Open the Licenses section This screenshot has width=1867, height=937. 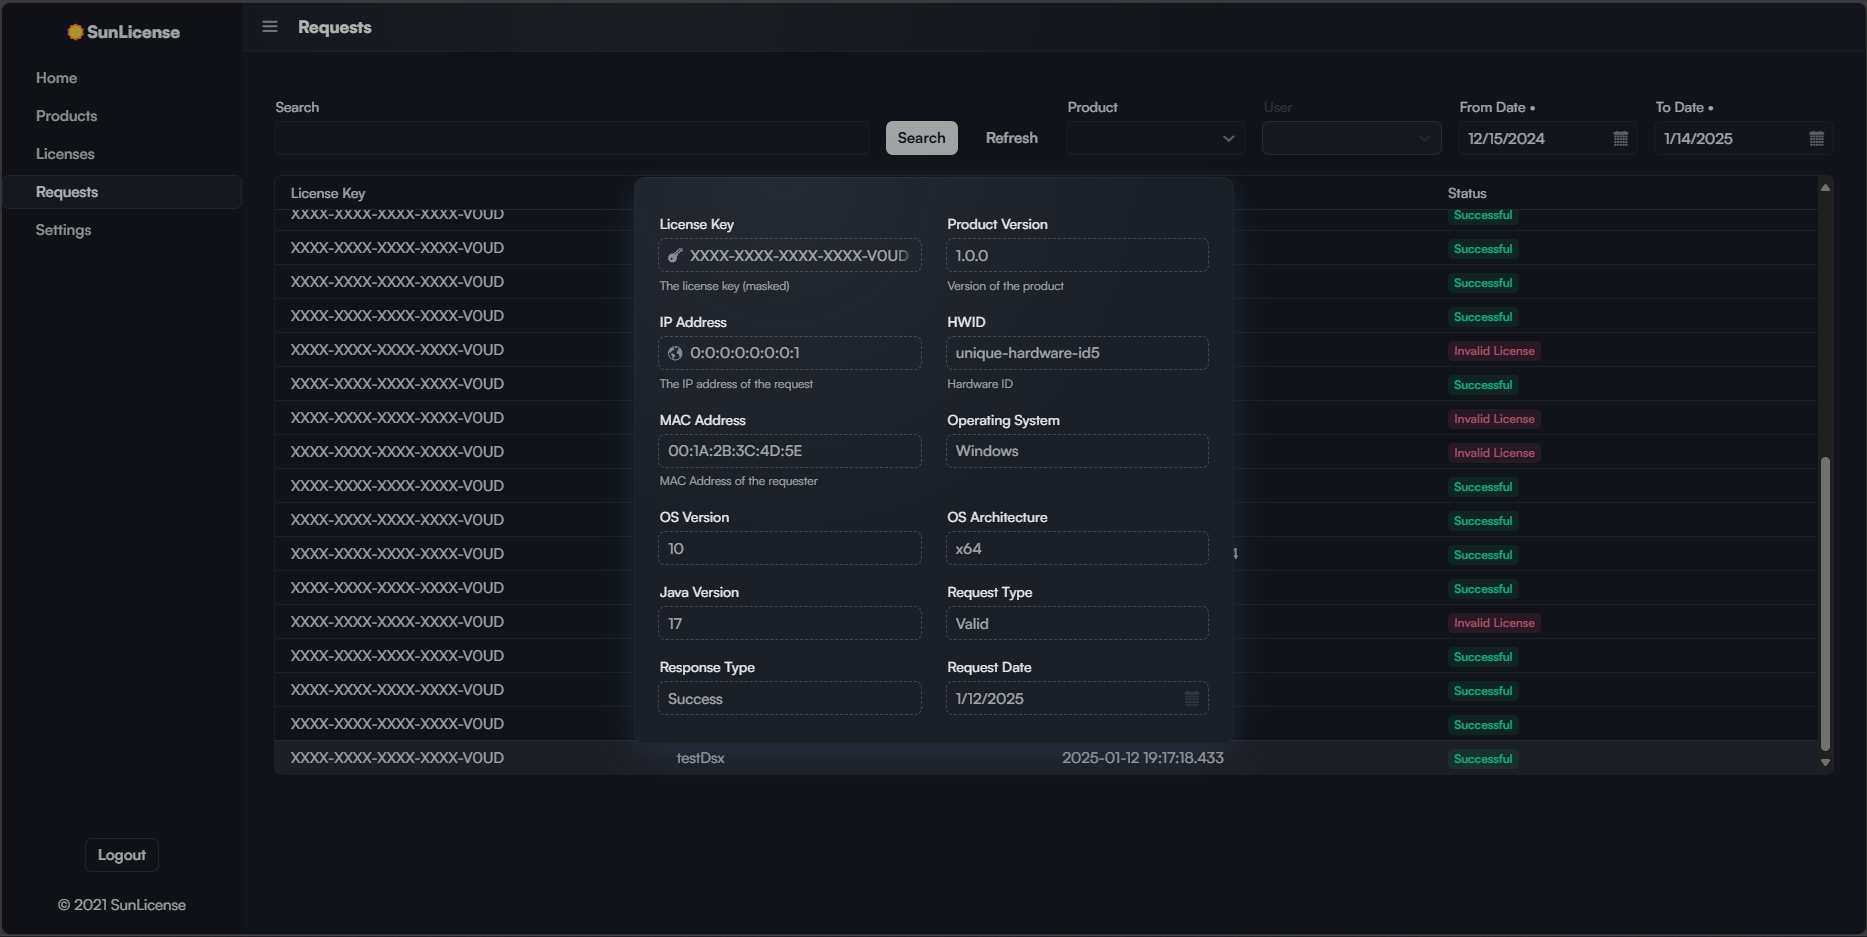(65, 154)
